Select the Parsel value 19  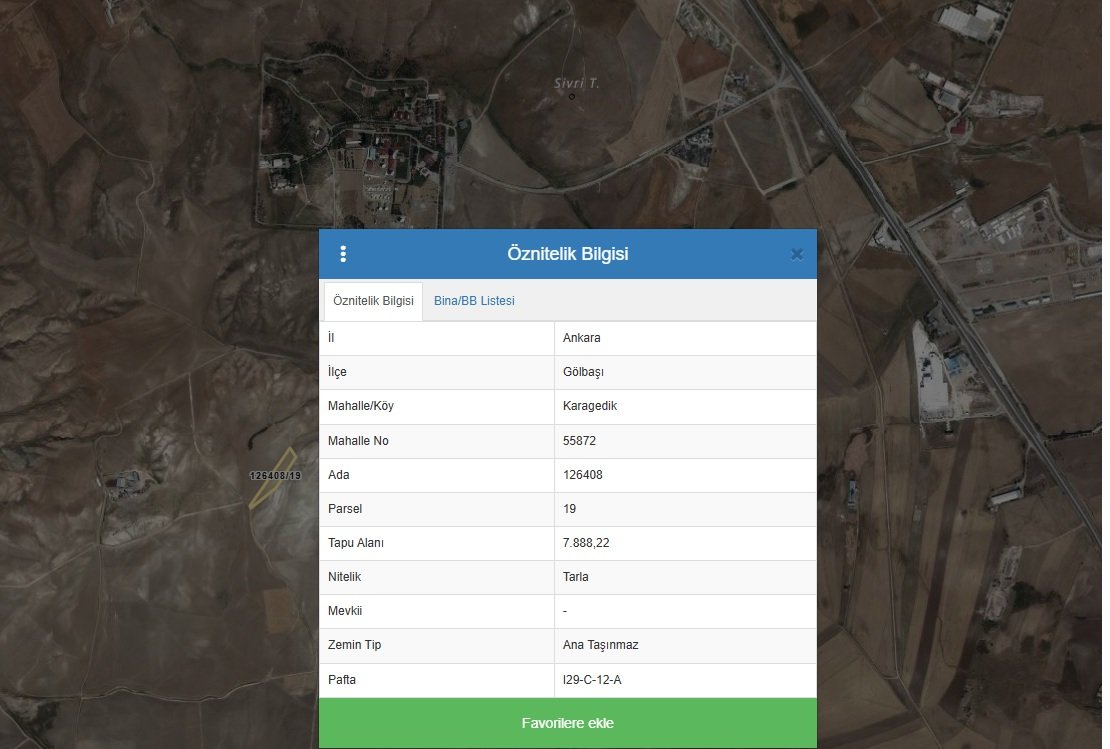pyautogui.click(x=570, y=509)
